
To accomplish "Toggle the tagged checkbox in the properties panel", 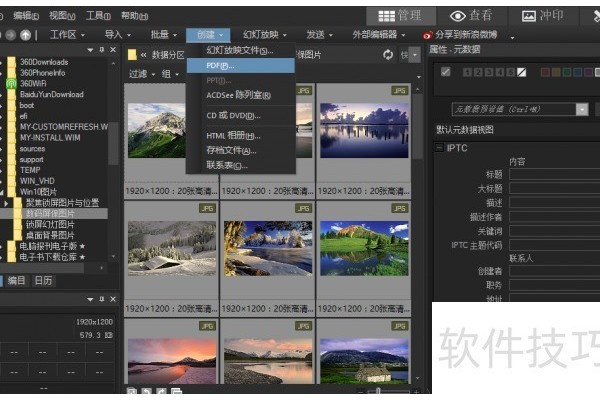I will click(x=445, y=72).
